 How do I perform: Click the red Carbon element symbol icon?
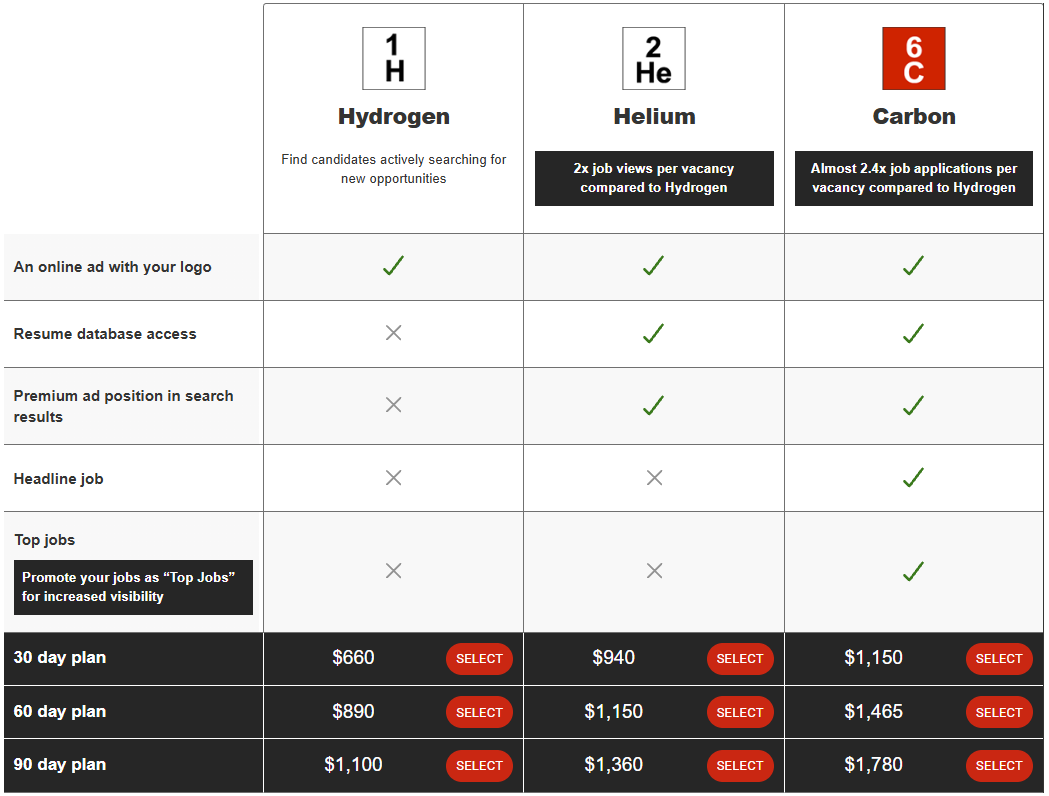pos(913,58)
